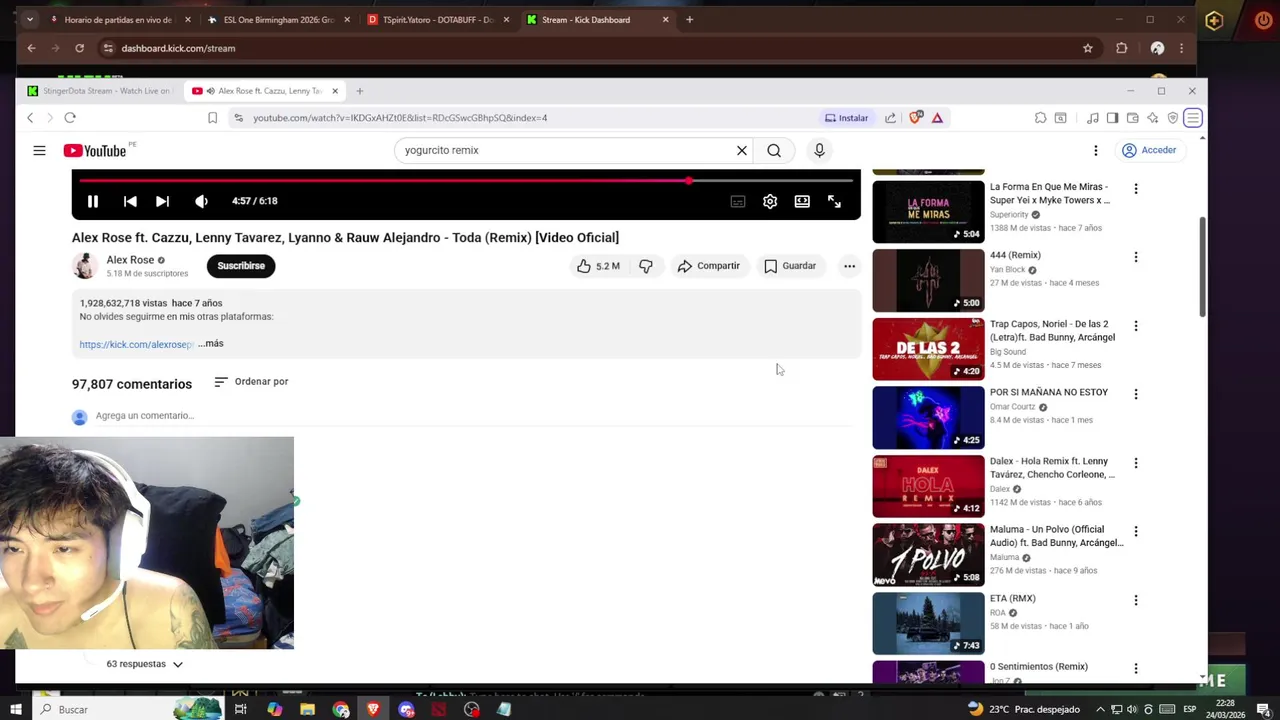Start voice search with microphone
The image size is (1280, 720).
point(819,150)
